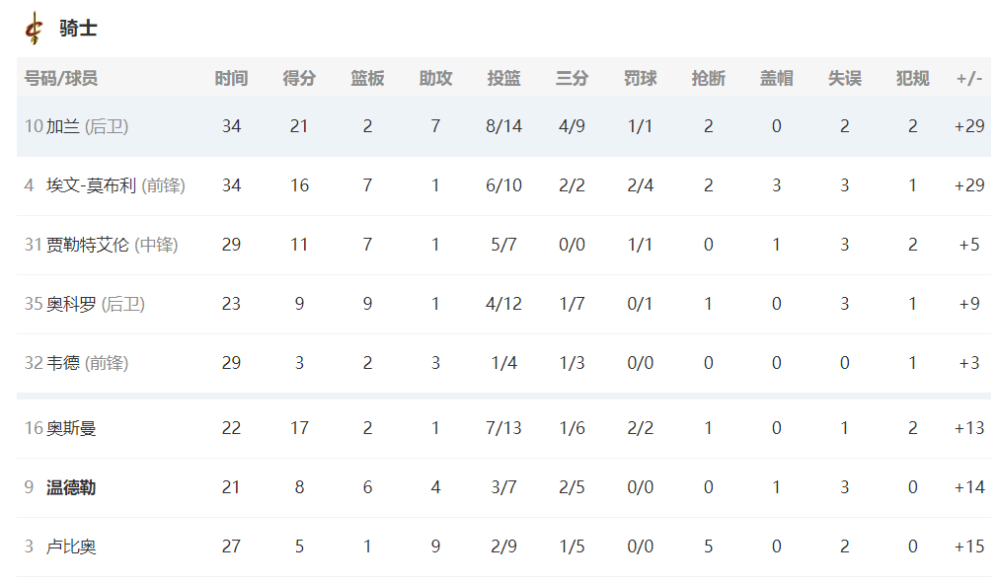Viewport: 1000px width, 583px height.
Task: Open 奥科罗 player link
Action: (x=71, y=304)
